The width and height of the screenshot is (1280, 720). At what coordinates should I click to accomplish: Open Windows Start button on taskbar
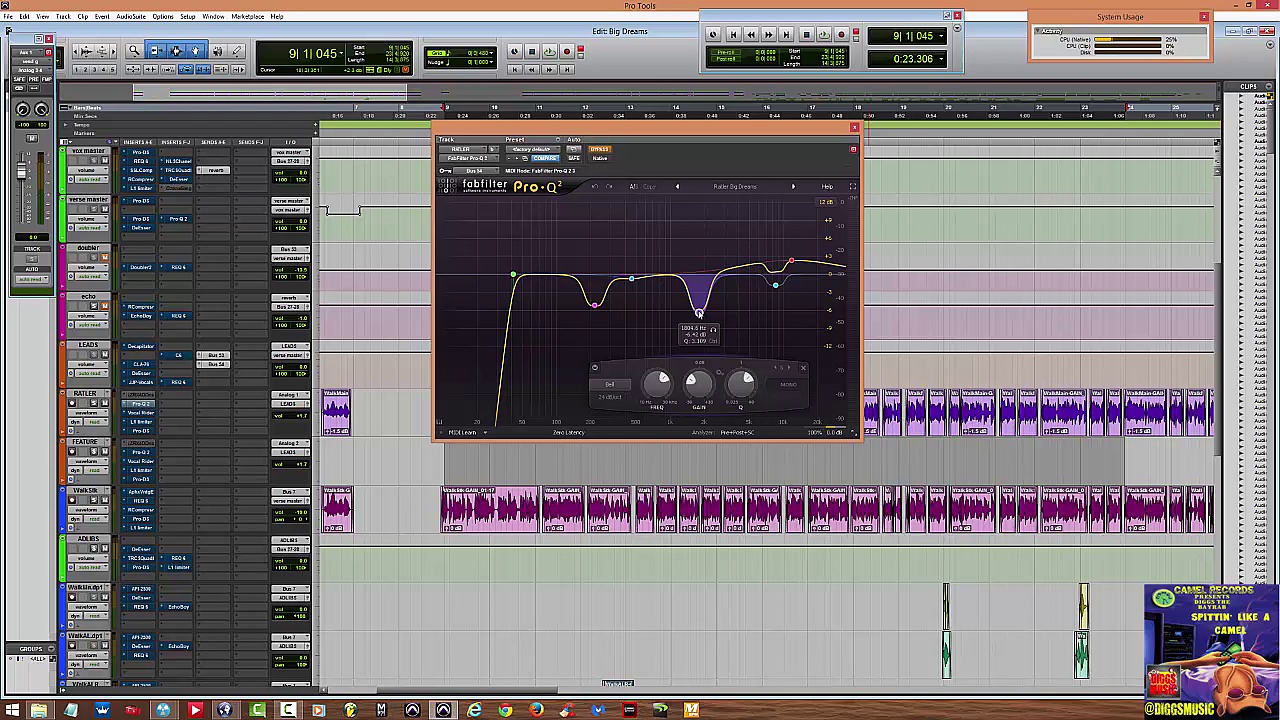tap(12, 710)
